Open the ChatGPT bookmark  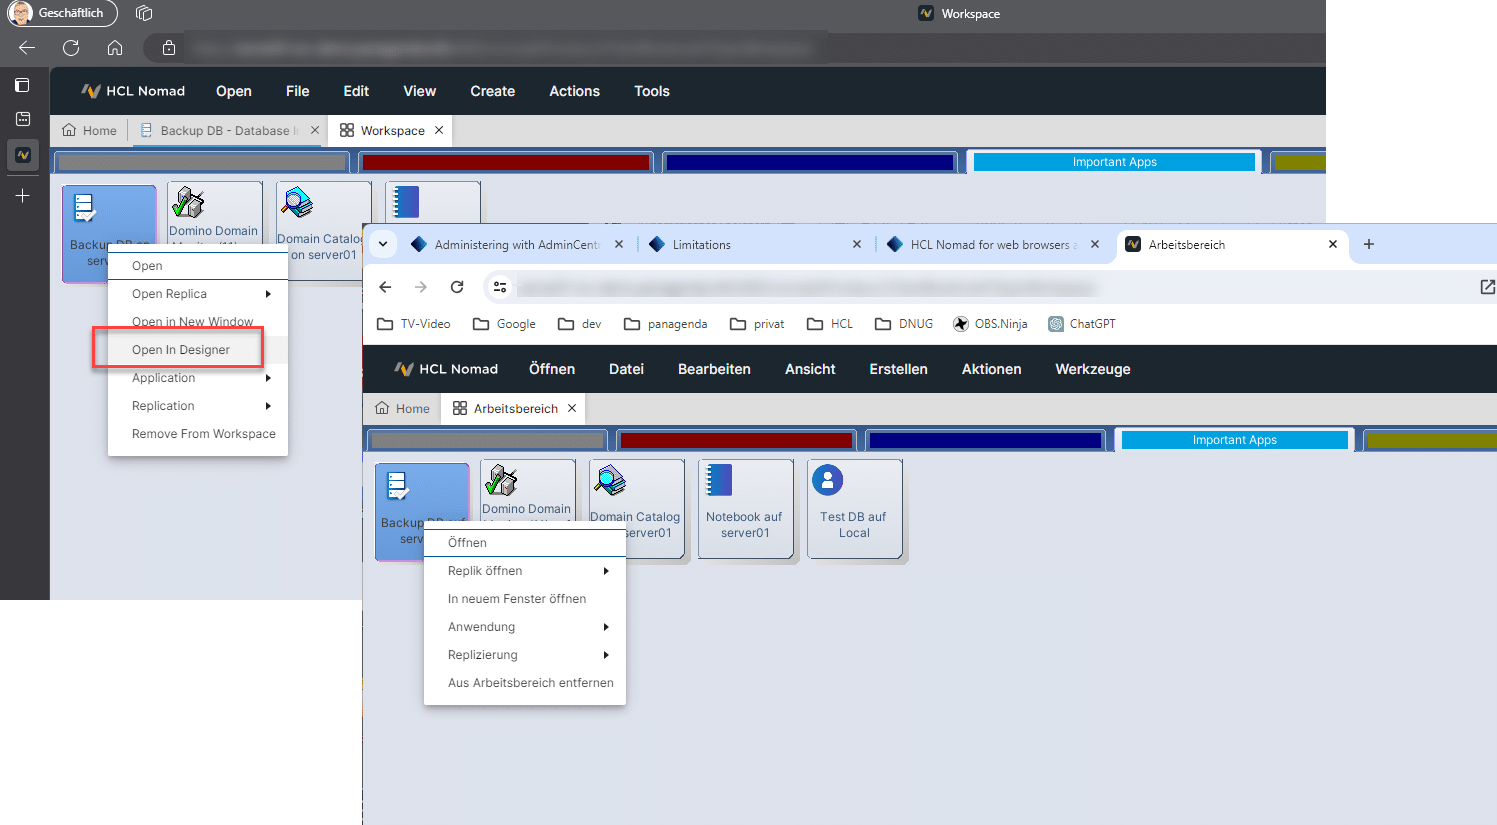pos(1082,324)
